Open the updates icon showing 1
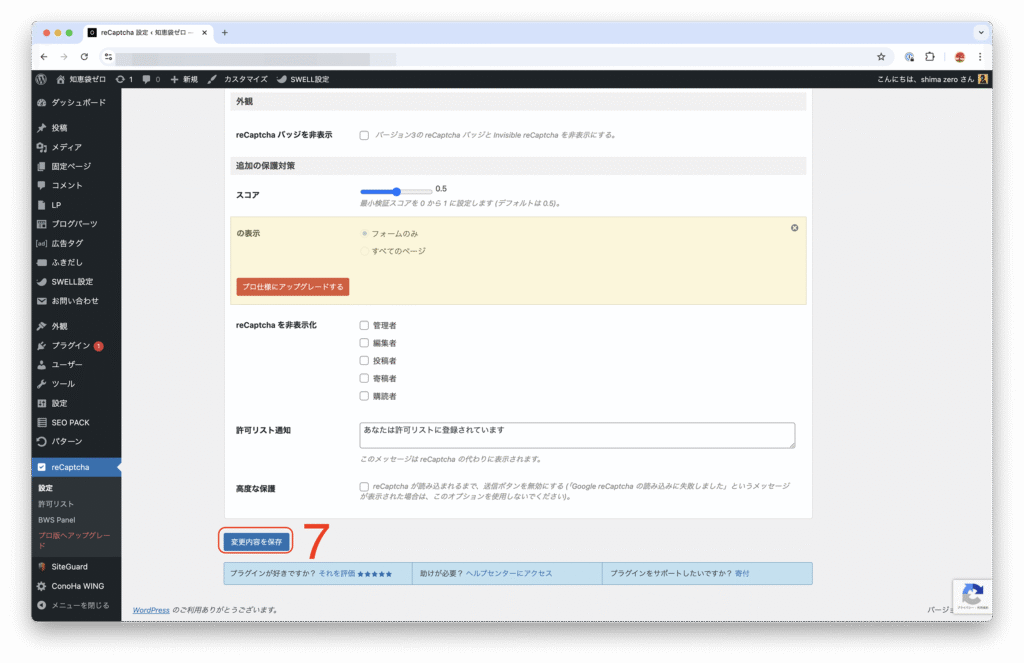1024x663 pixels. coord(124,79)
